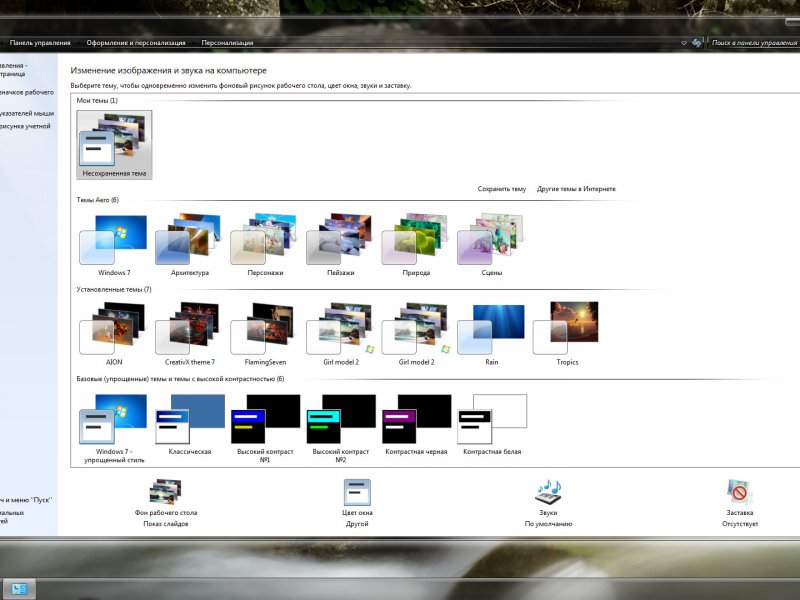Screen dimensions: 800x600
Task: Pick the Tropics theme
Action: pyautogui.click(x=567, y=335)
